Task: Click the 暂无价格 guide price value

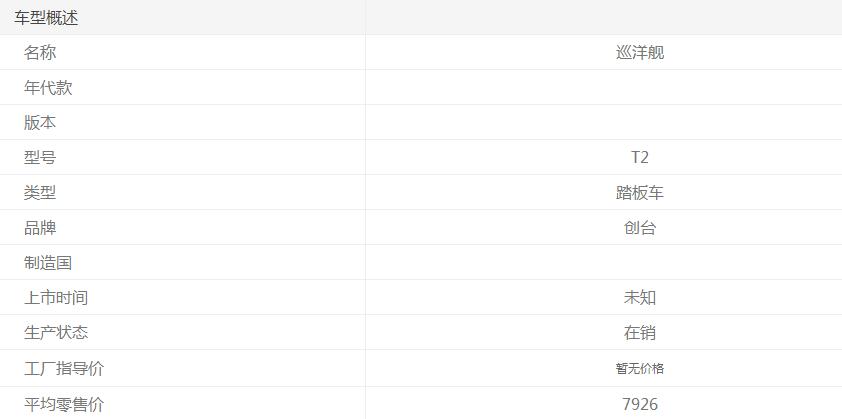Action: click(640, 369)
